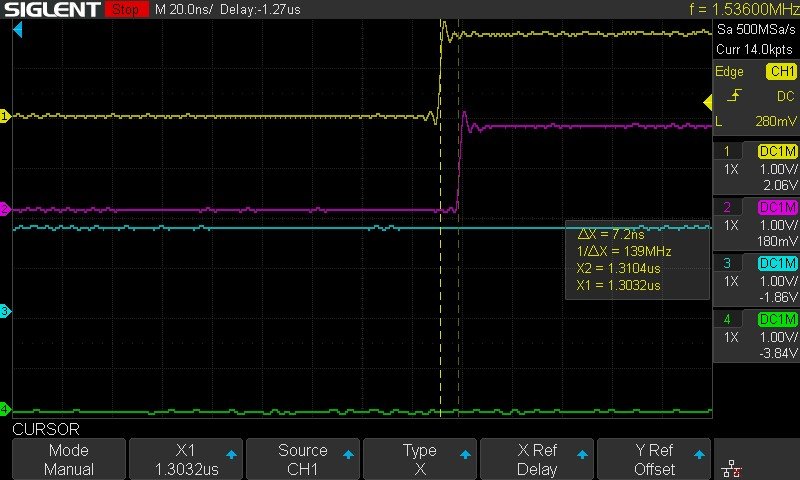Click the Edge trigger type label

coord(729,72)
